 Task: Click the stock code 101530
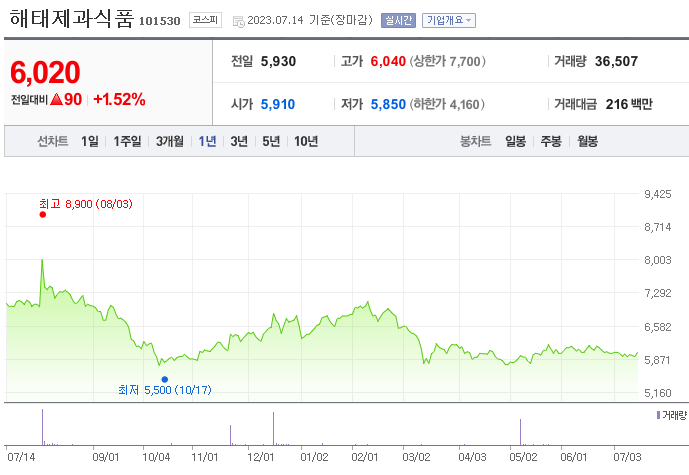point(160,21)
